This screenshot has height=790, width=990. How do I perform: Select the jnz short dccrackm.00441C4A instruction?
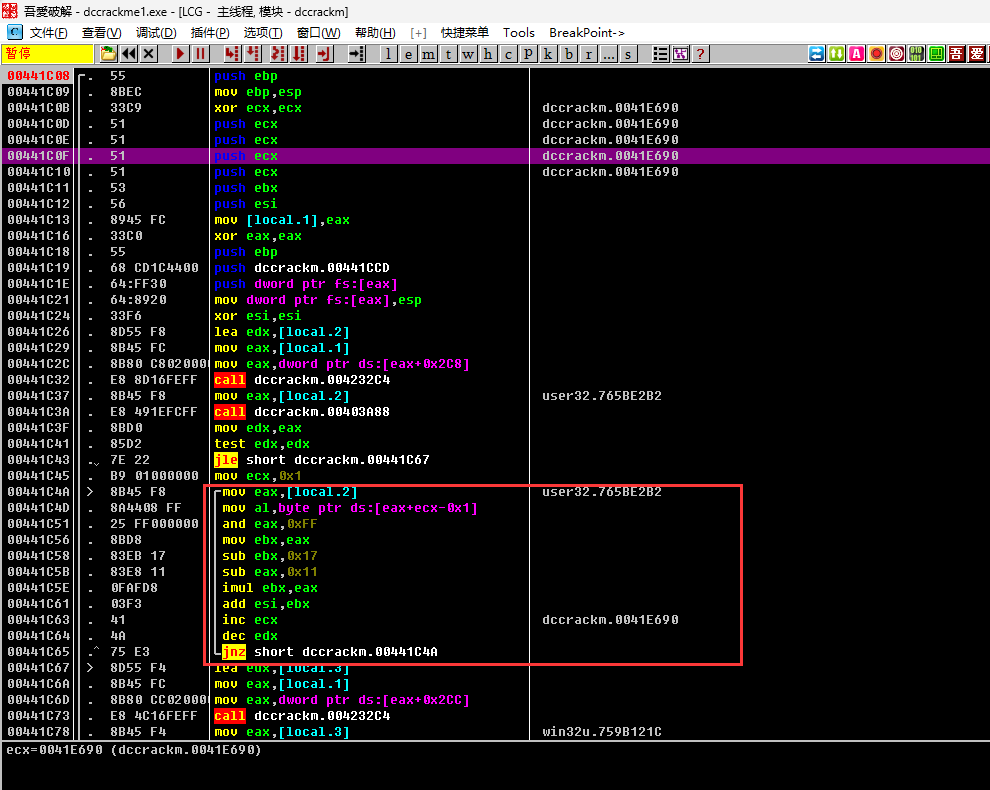[x=330, y=652]
